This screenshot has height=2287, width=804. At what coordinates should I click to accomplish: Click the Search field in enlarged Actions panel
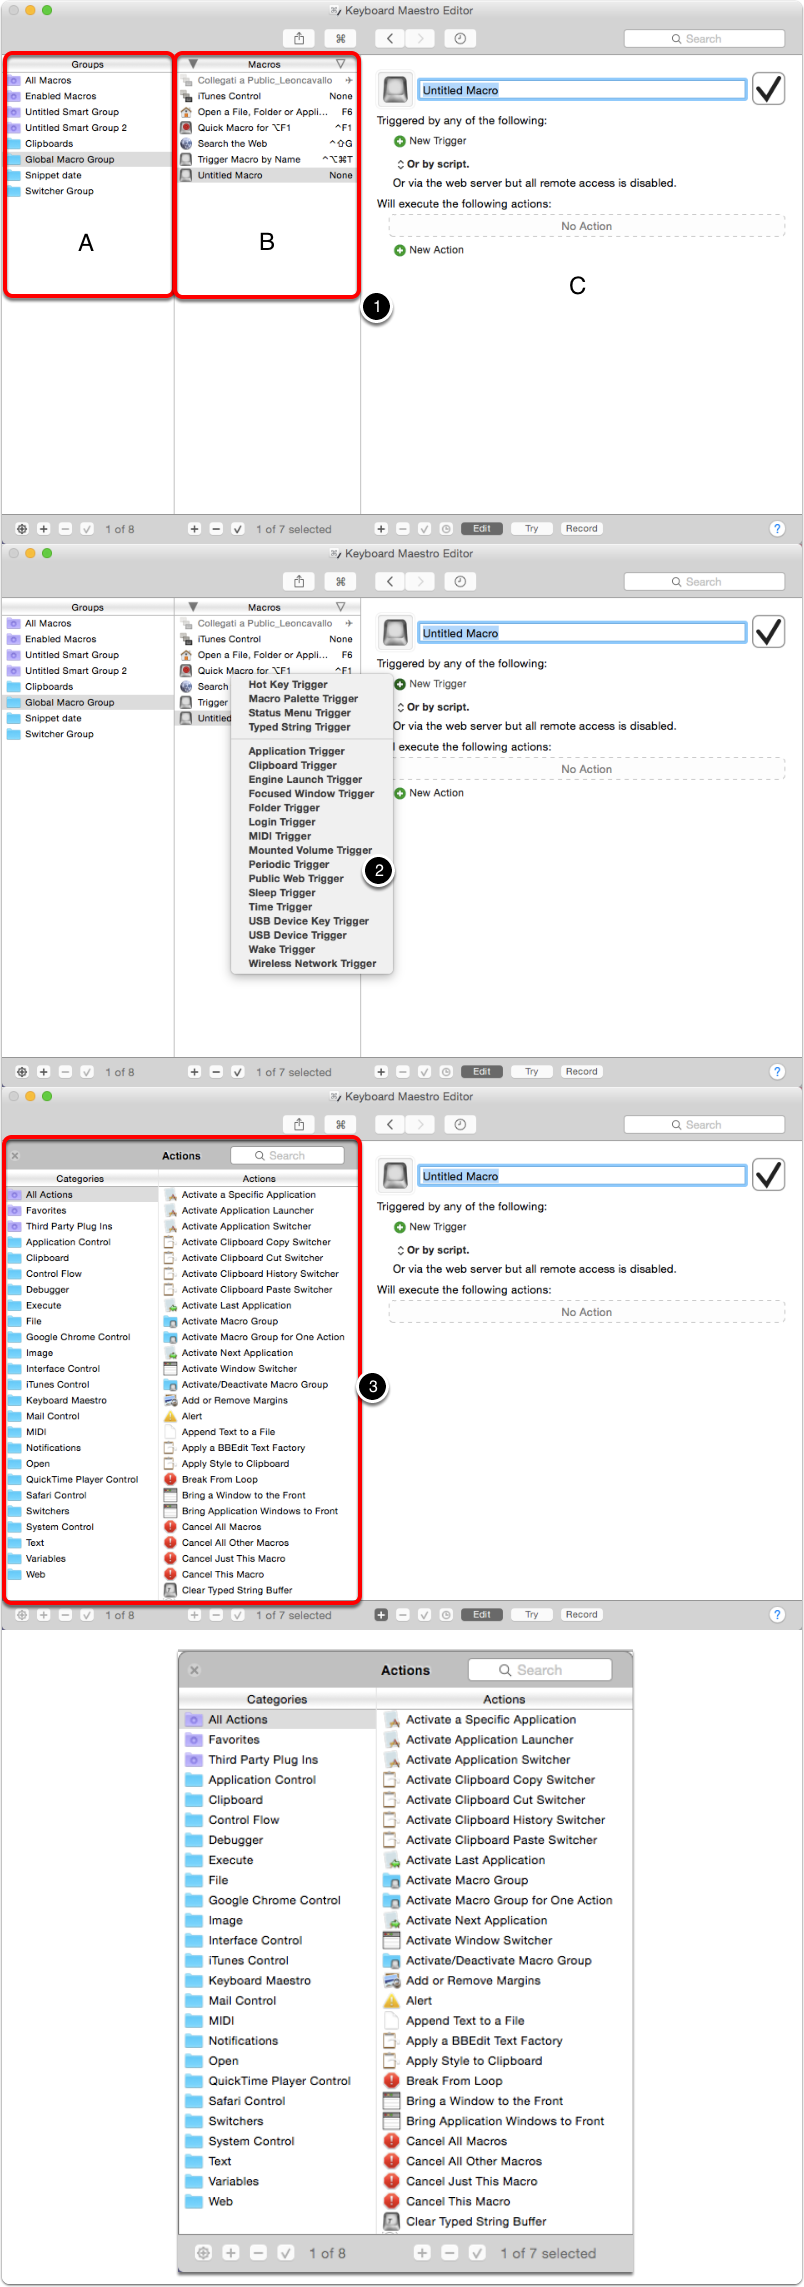540,1670
